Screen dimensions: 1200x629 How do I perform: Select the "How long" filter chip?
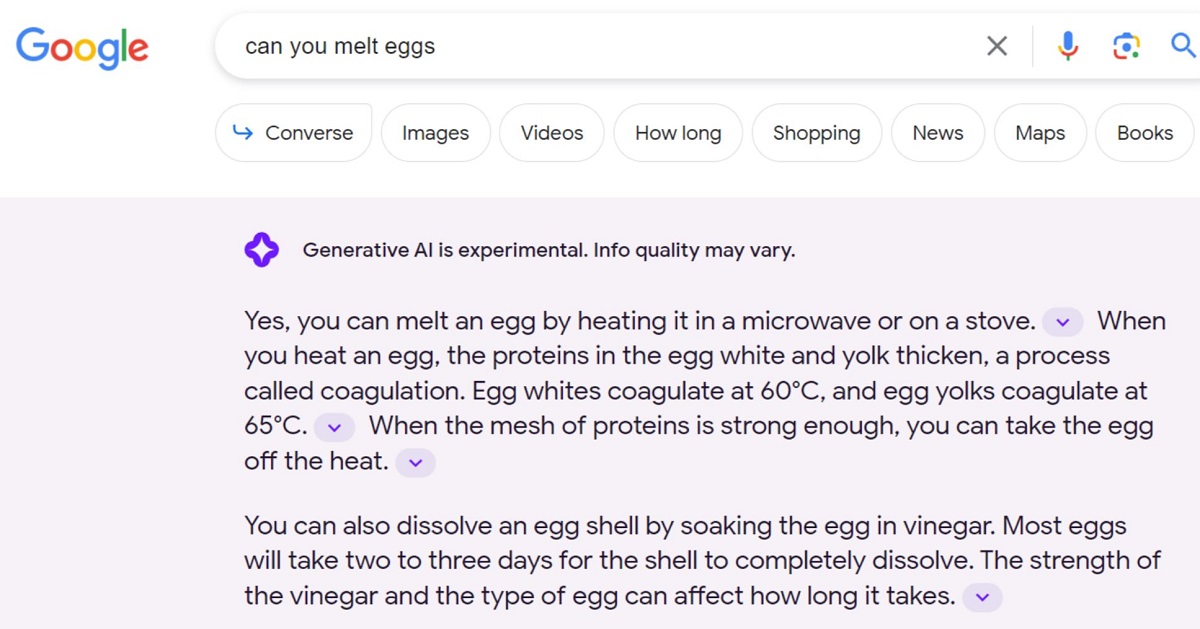click(678, 133)
